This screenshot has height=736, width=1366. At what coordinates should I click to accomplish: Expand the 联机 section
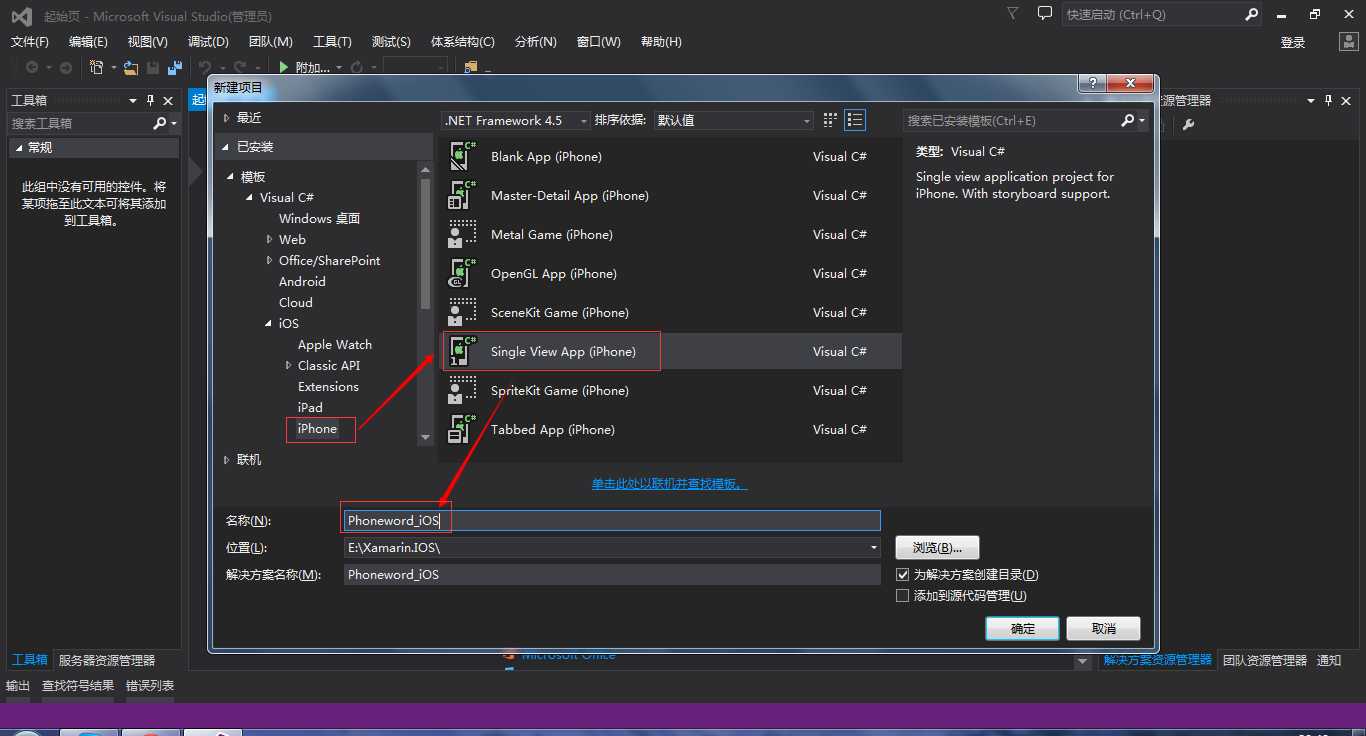coord(224,460)
